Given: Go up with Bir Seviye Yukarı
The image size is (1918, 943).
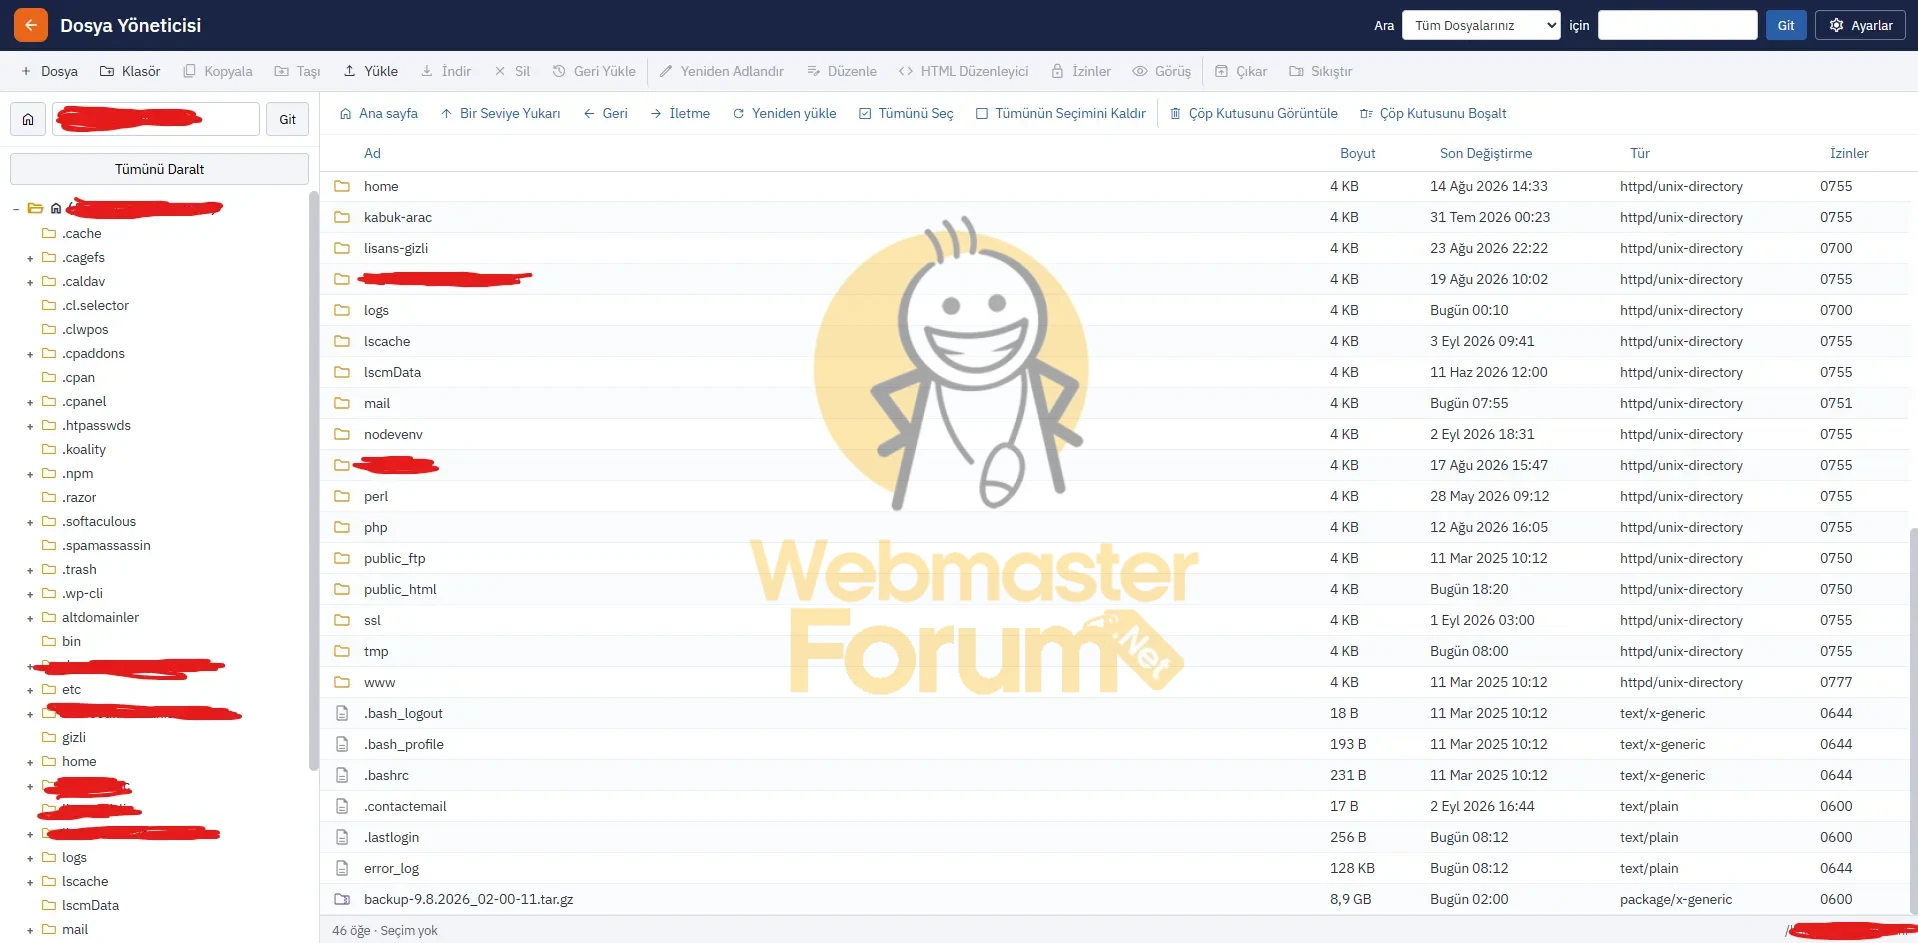Looking at the screenshot, I should pyautogui.click(x=500, y=113).
